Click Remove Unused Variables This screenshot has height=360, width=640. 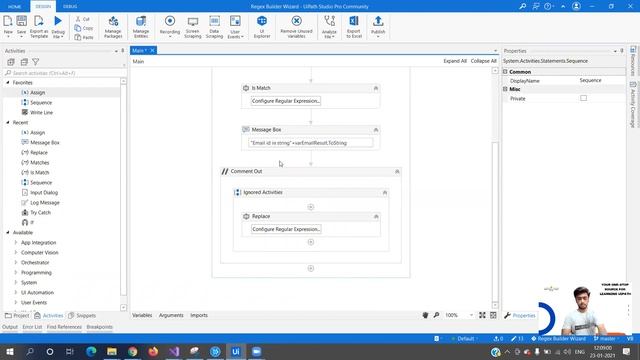coord(296,27)
